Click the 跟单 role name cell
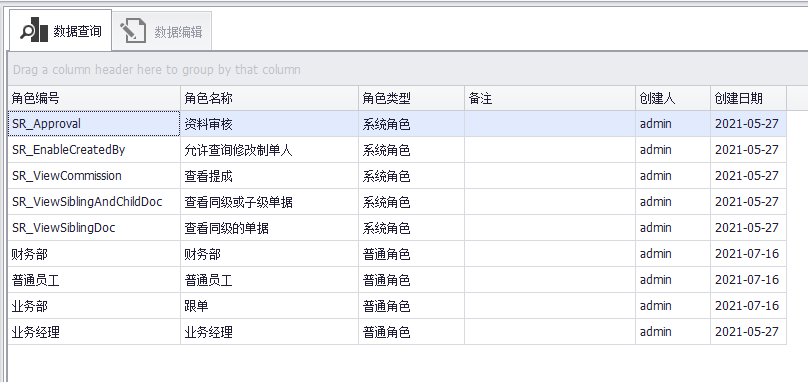The width and height of the screenshot is (808, 382). [270, 306]
